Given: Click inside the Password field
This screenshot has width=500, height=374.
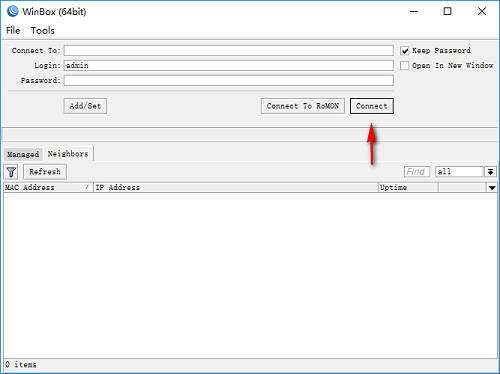Looking at the screenshot, I should click(x=229, y=80).
